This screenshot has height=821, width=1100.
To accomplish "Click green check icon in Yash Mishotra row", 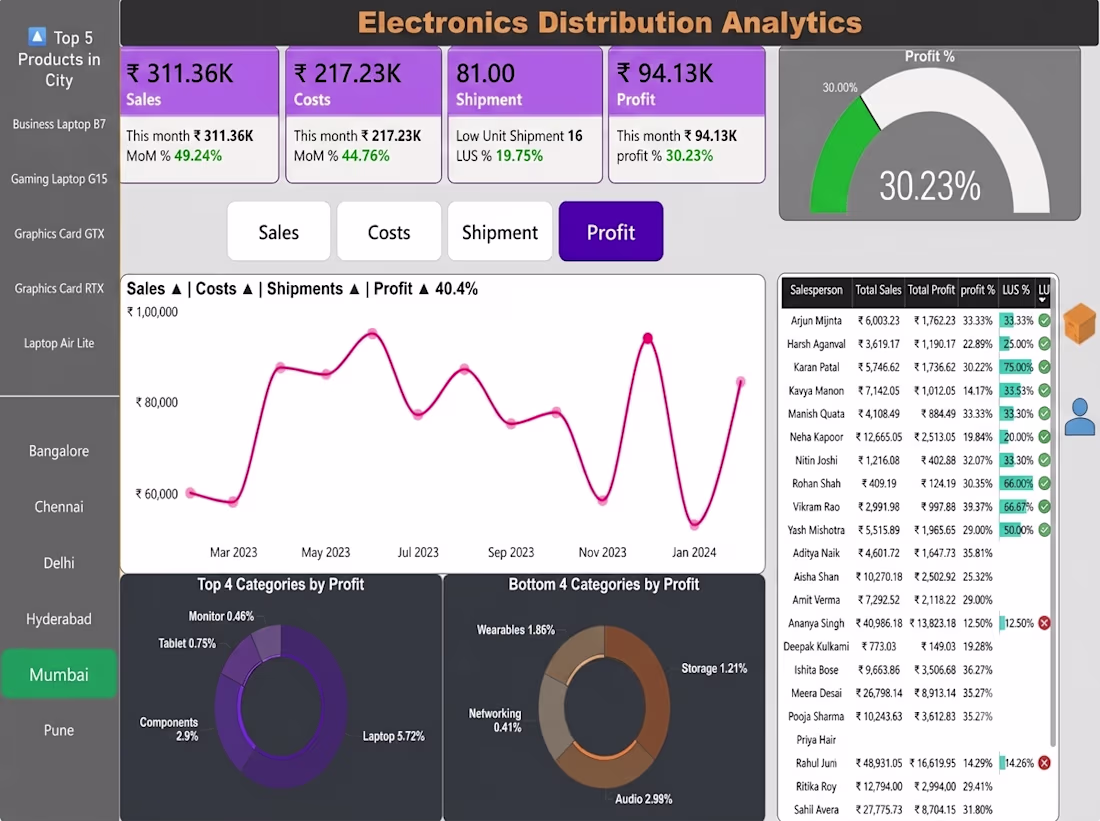I will coord(1044,530).
